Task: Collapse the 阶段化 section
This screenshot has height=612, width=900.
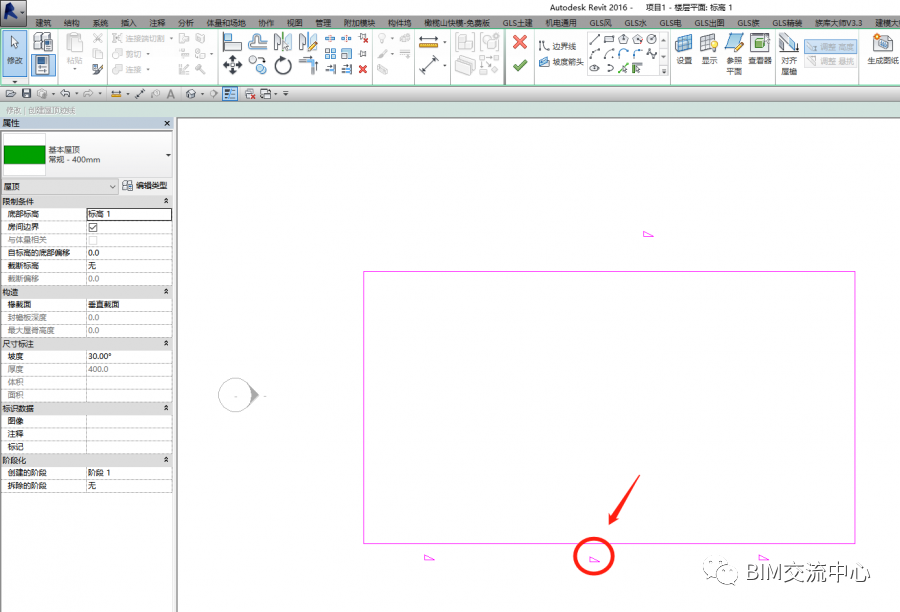Action: pos(166,460)
